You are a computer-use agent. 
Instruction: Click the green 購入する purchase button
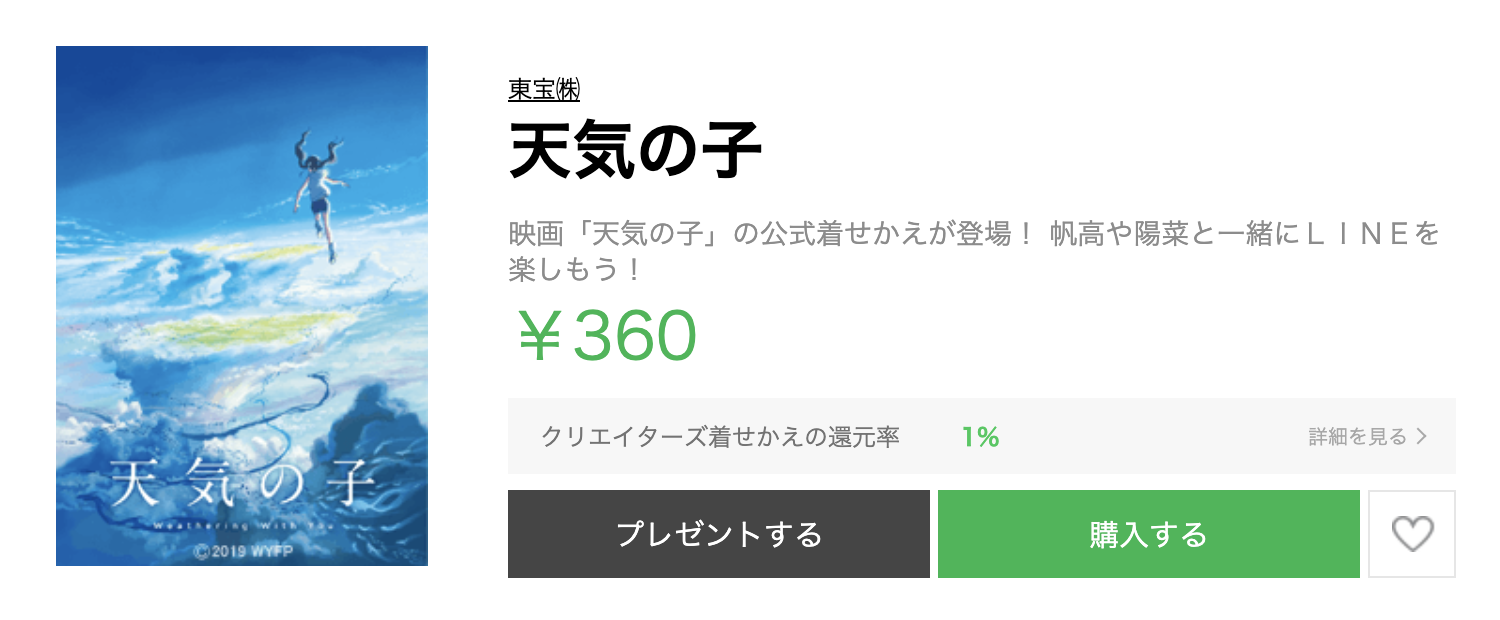point(1149,534)
